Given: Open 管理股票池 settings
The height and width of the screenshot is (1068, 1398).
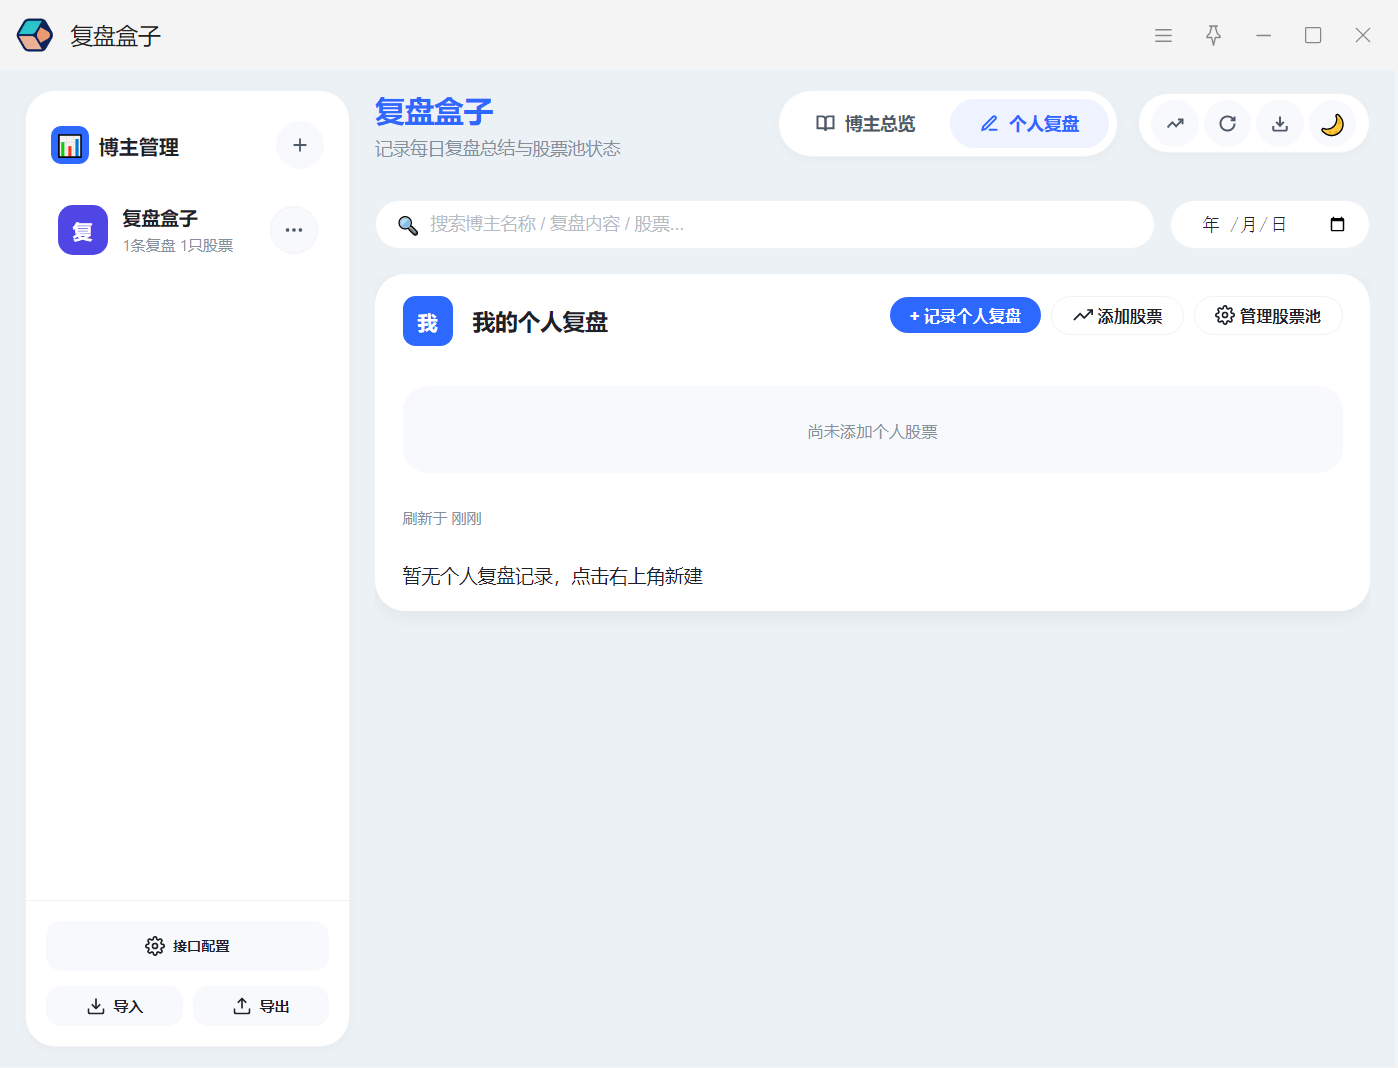Looking at the screenshot, I should pos(1267,316).
